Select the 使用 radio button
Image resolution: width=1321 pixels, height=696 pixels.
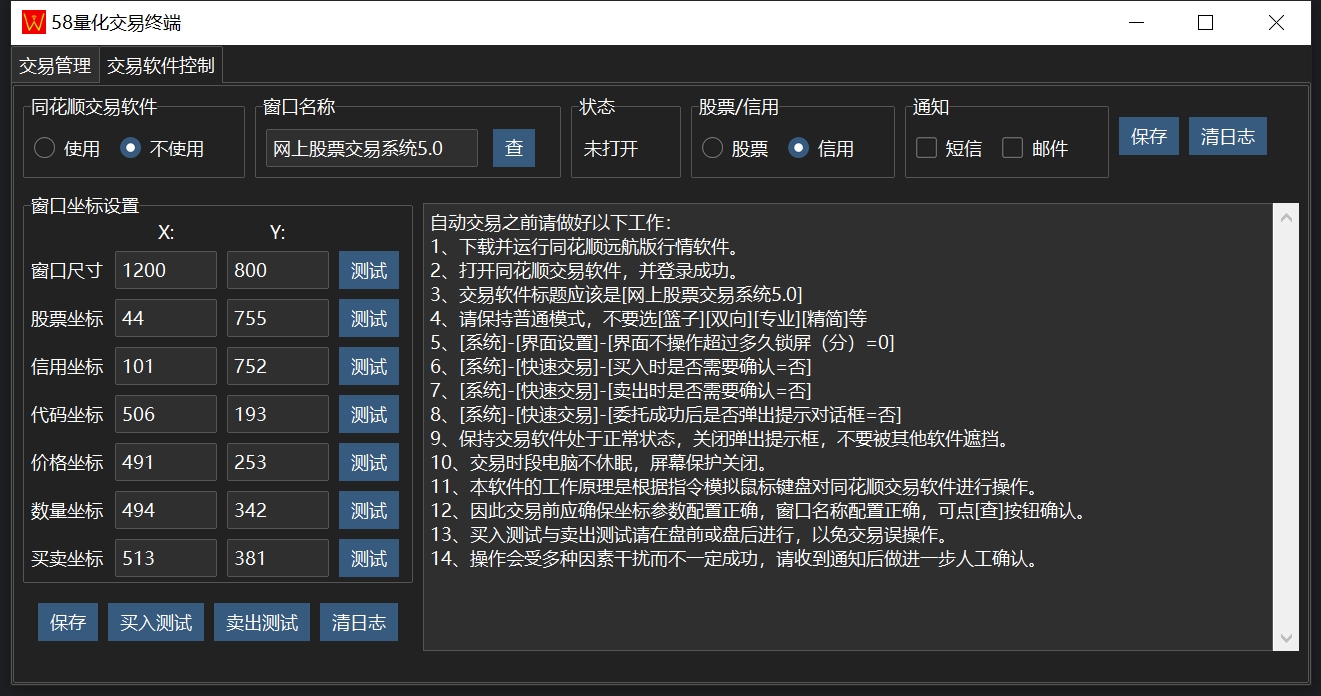(x=45, y=148)
